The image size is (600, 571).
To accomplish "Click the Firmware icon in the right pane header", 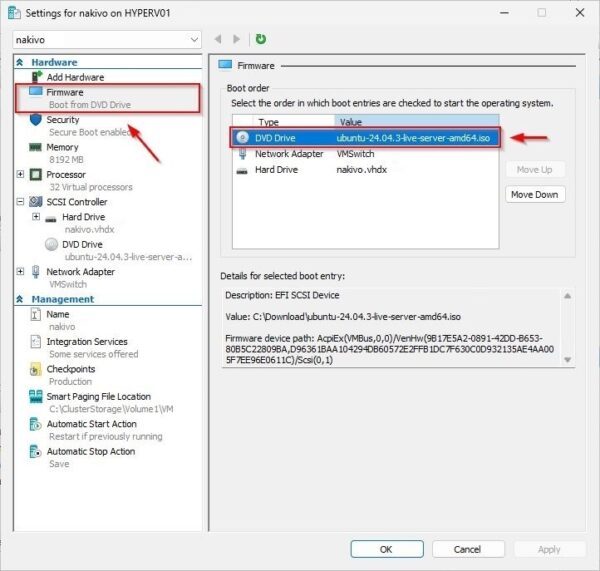I will click(225, 65).
